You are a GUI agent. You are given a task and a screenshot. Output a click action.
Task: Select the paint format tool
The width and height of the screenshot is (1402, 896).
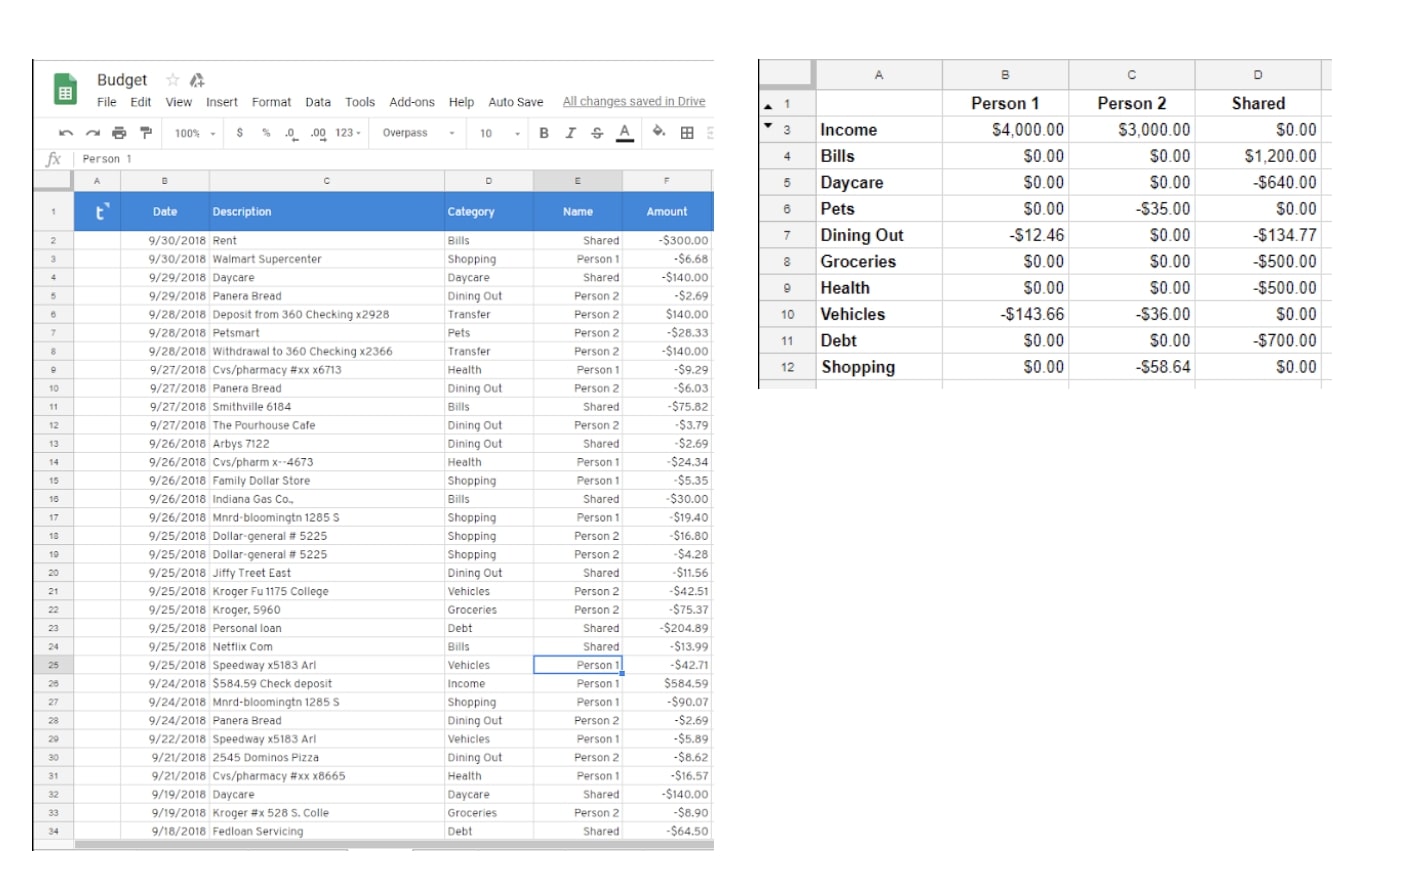click(146, 133)
